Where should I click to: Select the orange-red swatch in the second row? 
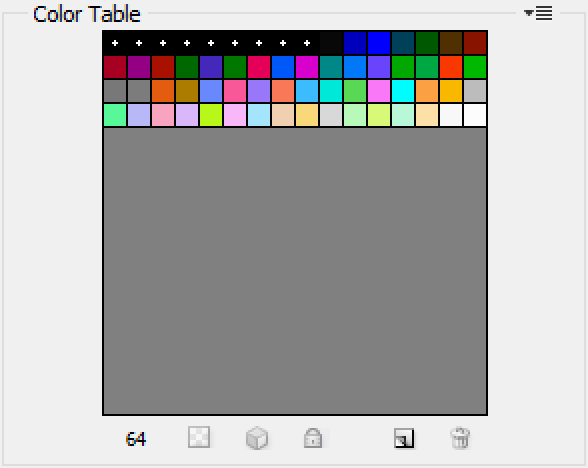coord(451,67)
